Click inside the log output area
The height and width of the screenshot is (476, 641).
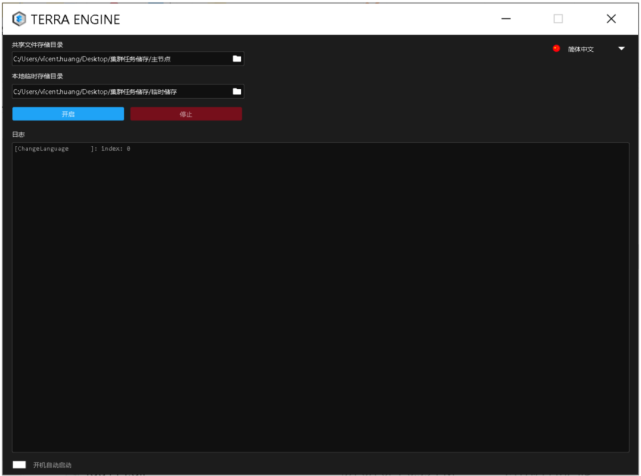pyautogui.click(x=320, y=300)
